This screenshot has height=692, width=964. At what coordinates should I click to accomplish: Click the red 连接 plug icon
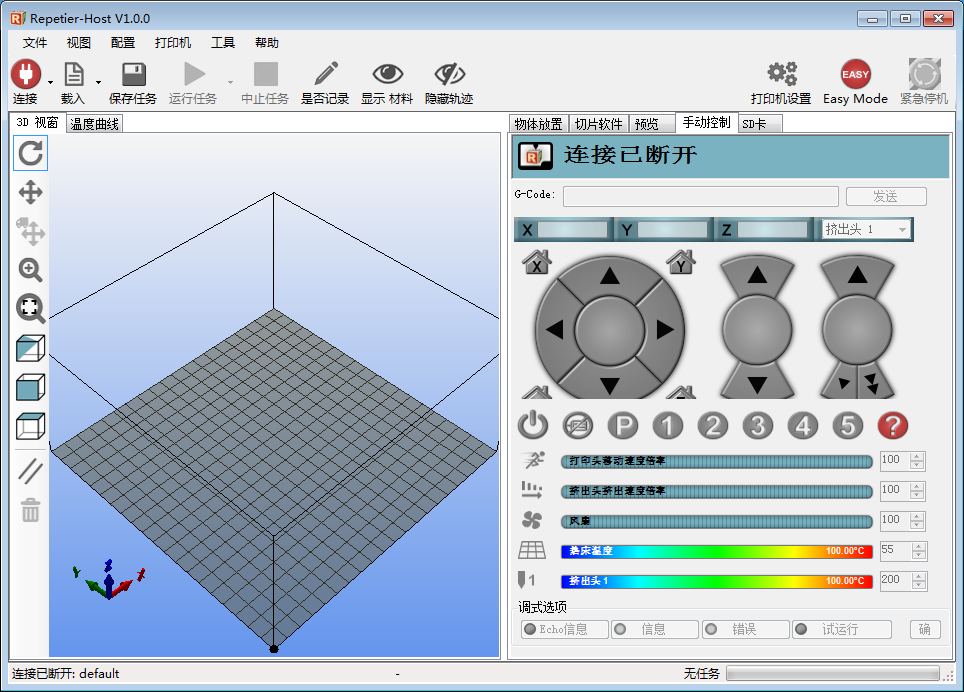pyautogui.click(x=26, y=74)
